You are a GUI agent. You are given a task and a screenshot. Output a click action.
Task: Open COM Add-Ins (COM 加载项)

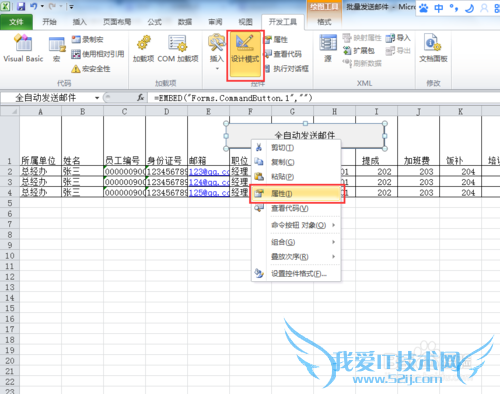click(178, 49)
